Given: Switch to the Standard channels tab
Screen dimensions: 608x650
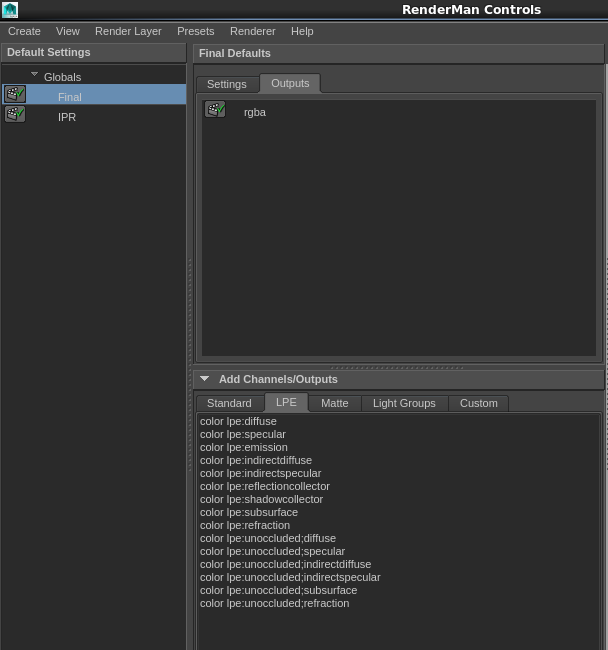Looking at the screenshot, I should (229, 403).
